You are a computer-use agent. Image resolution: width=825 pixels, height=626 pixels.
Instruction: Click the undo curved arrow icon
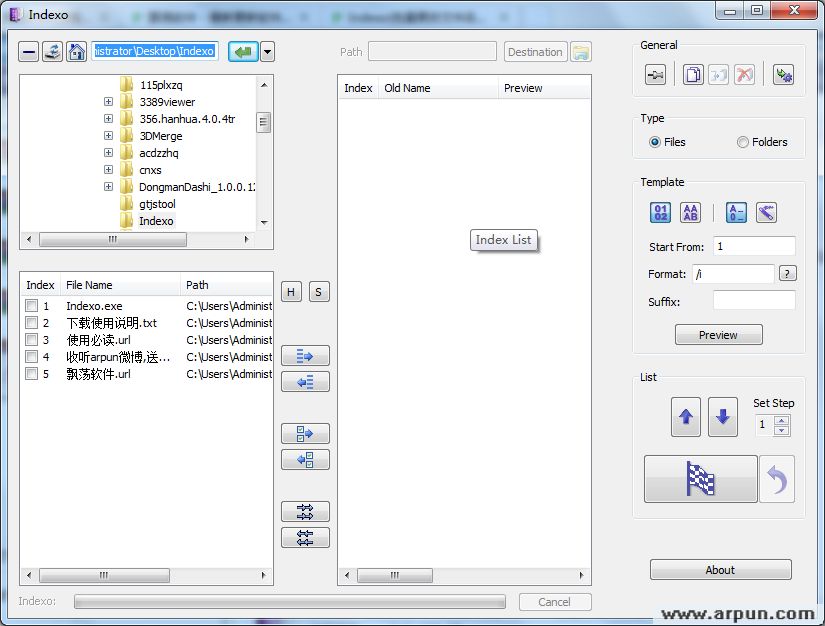click(777, 479)
